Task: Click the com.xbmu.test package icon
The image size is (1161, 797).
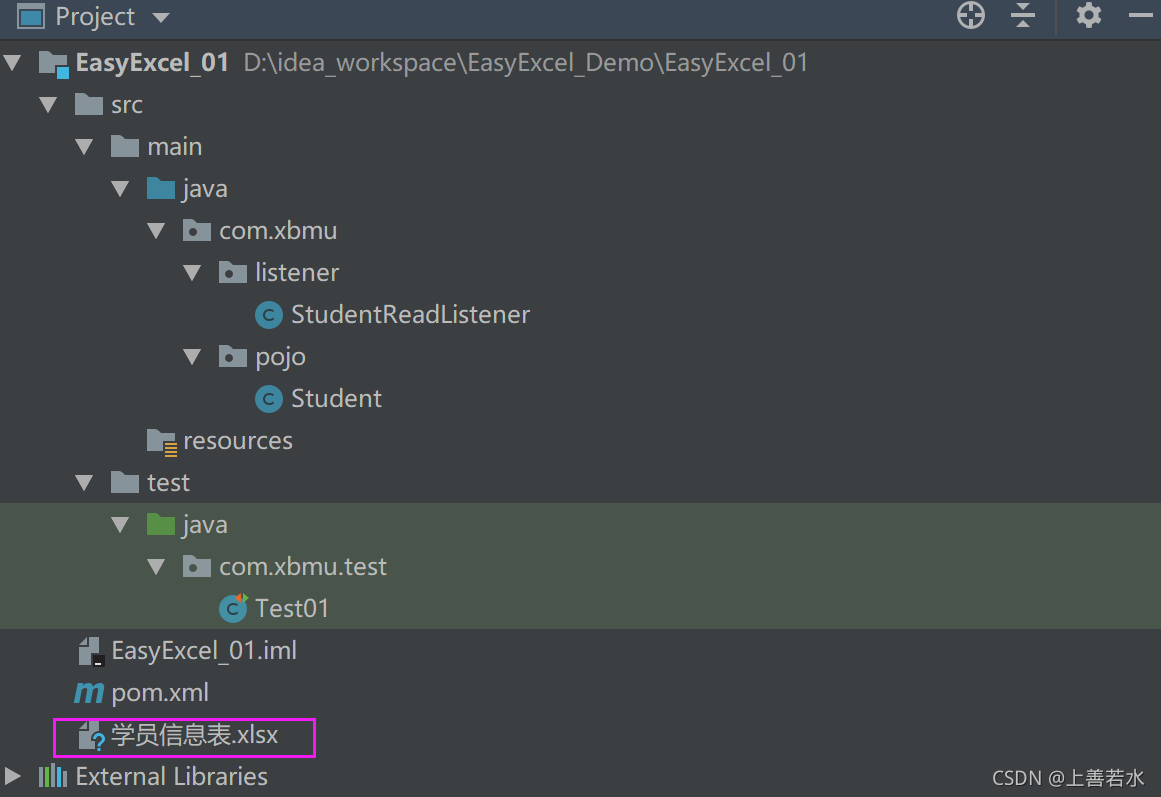Action: coord(197,567)
